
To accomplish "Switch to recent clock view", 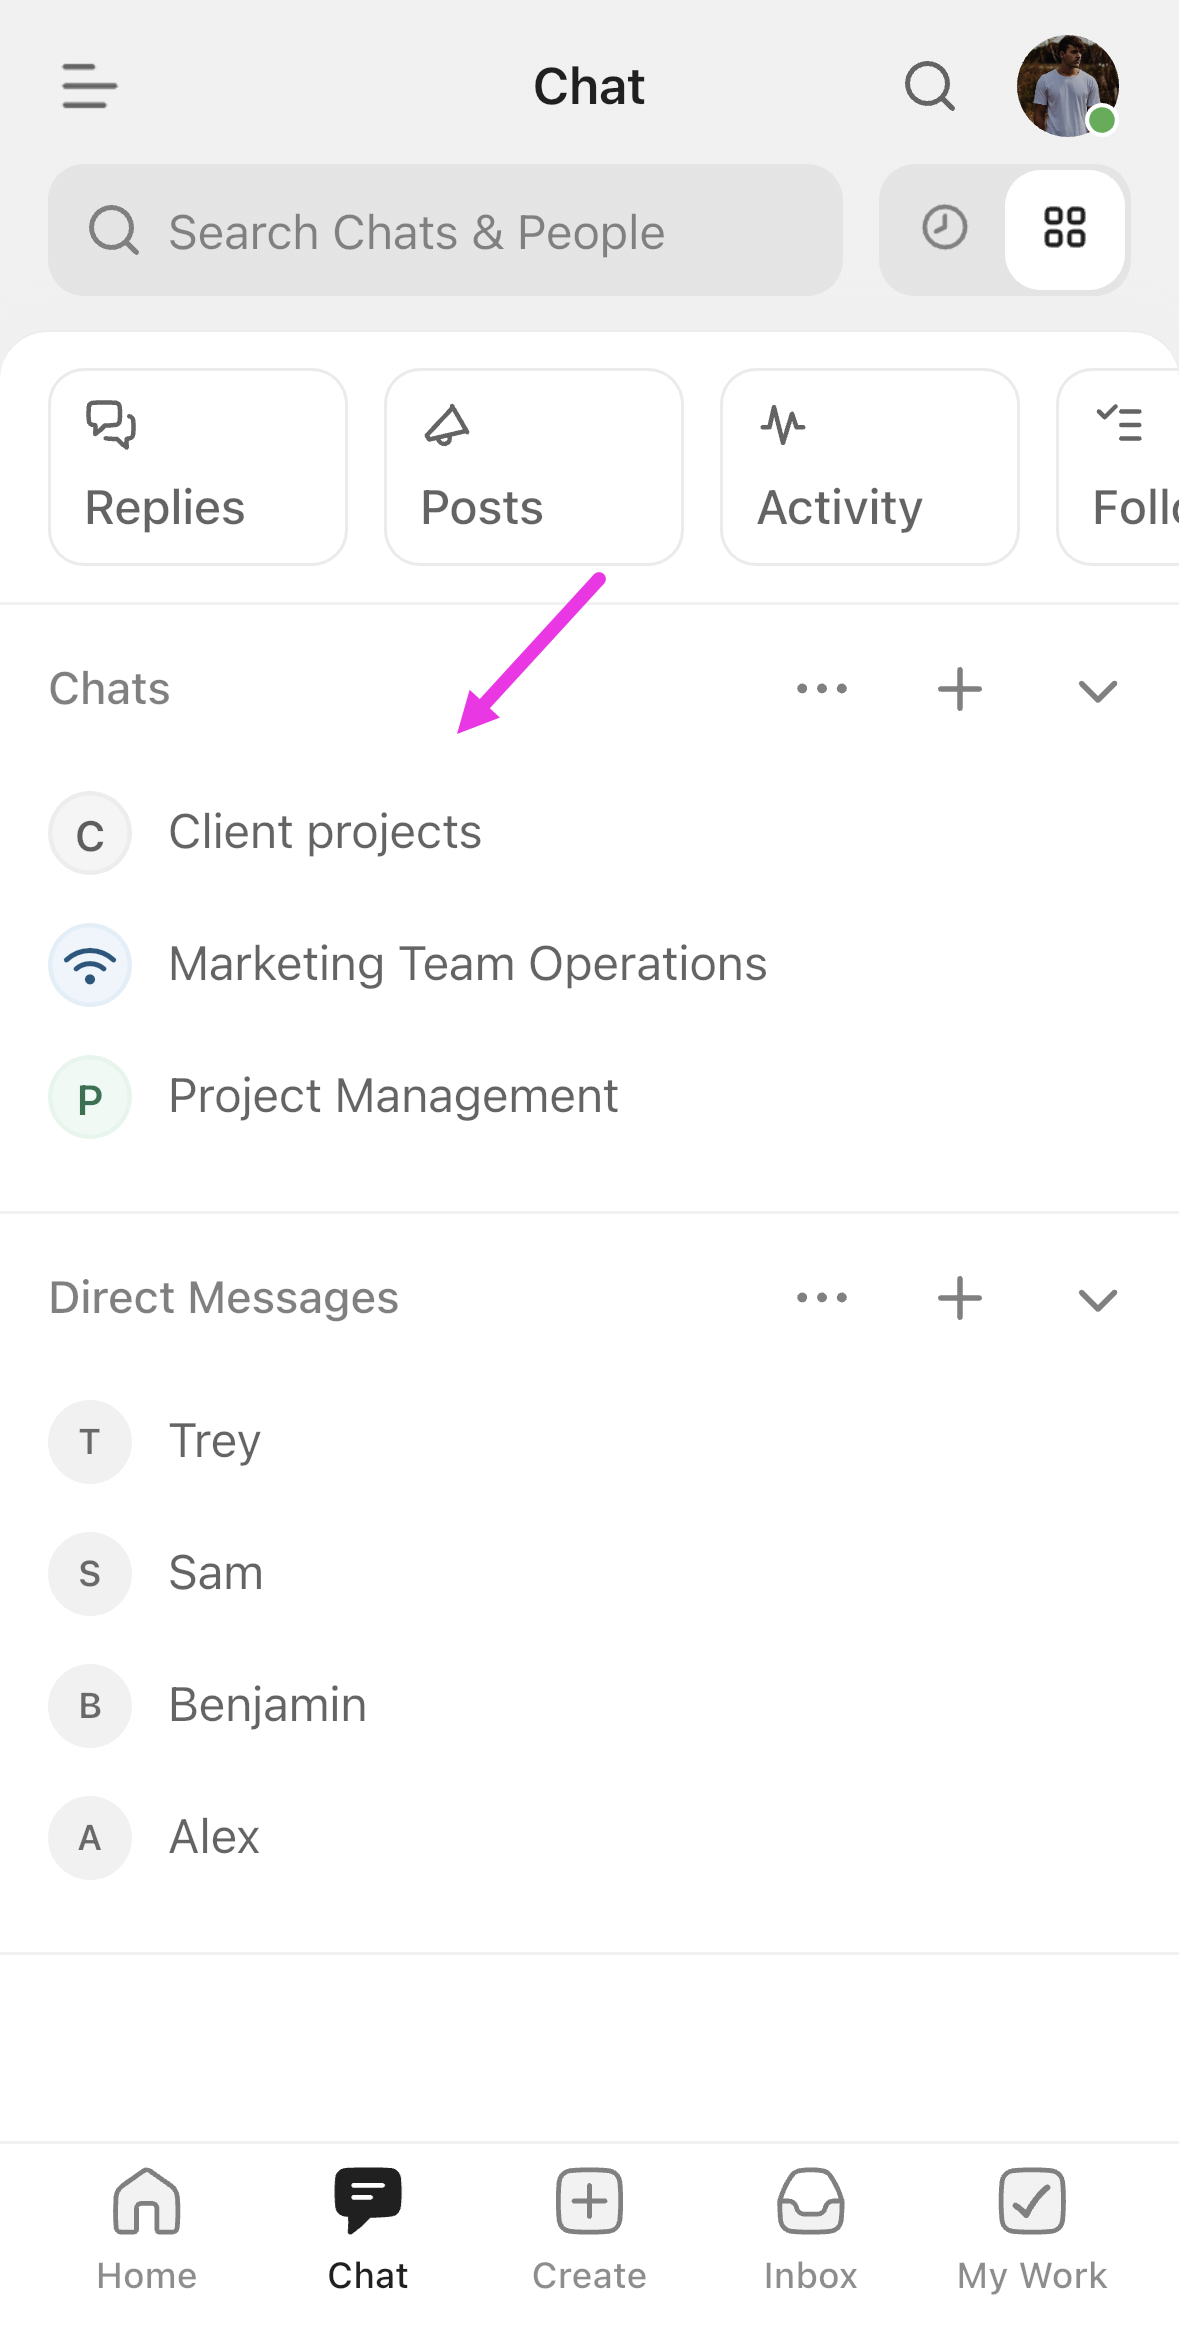I will tap(944, 228).
